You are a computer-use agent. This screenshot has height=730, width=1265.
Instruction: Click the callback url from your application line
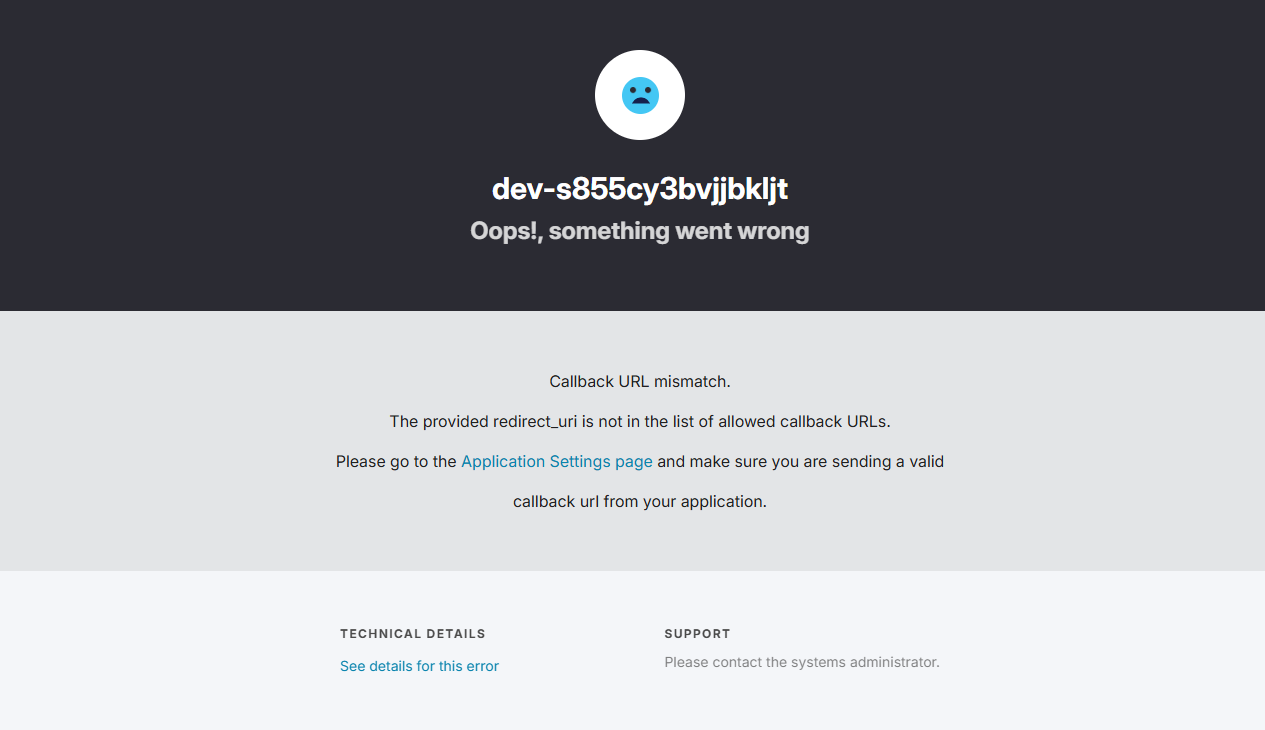[640, 501]
